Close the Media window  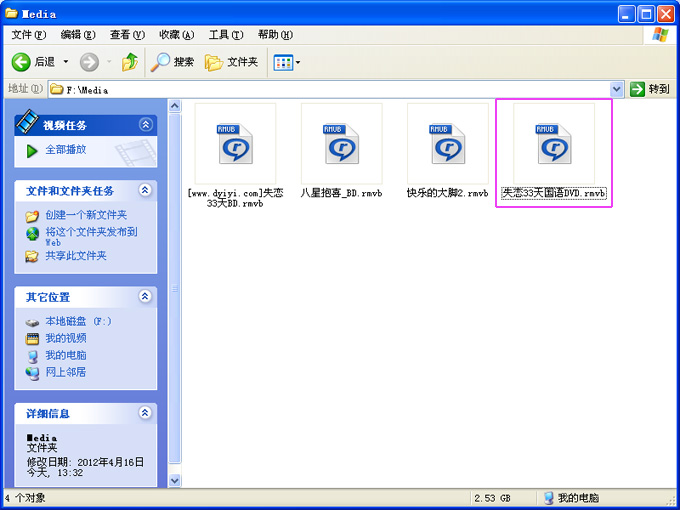tap(666, 15)
